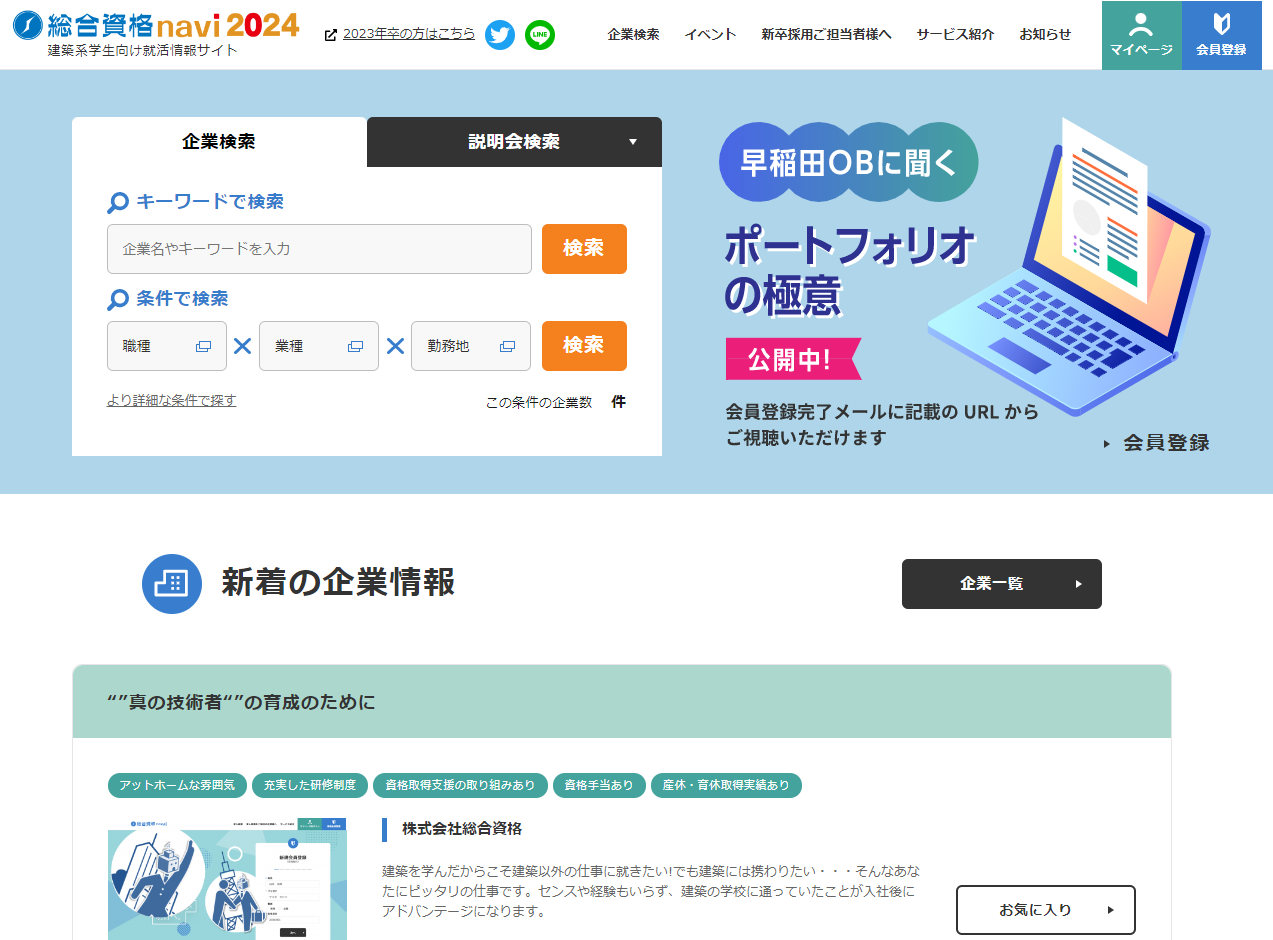1273x940 pixels.
Task: Click 検索 button beside condition selectors
Action: tap(584, 346)
